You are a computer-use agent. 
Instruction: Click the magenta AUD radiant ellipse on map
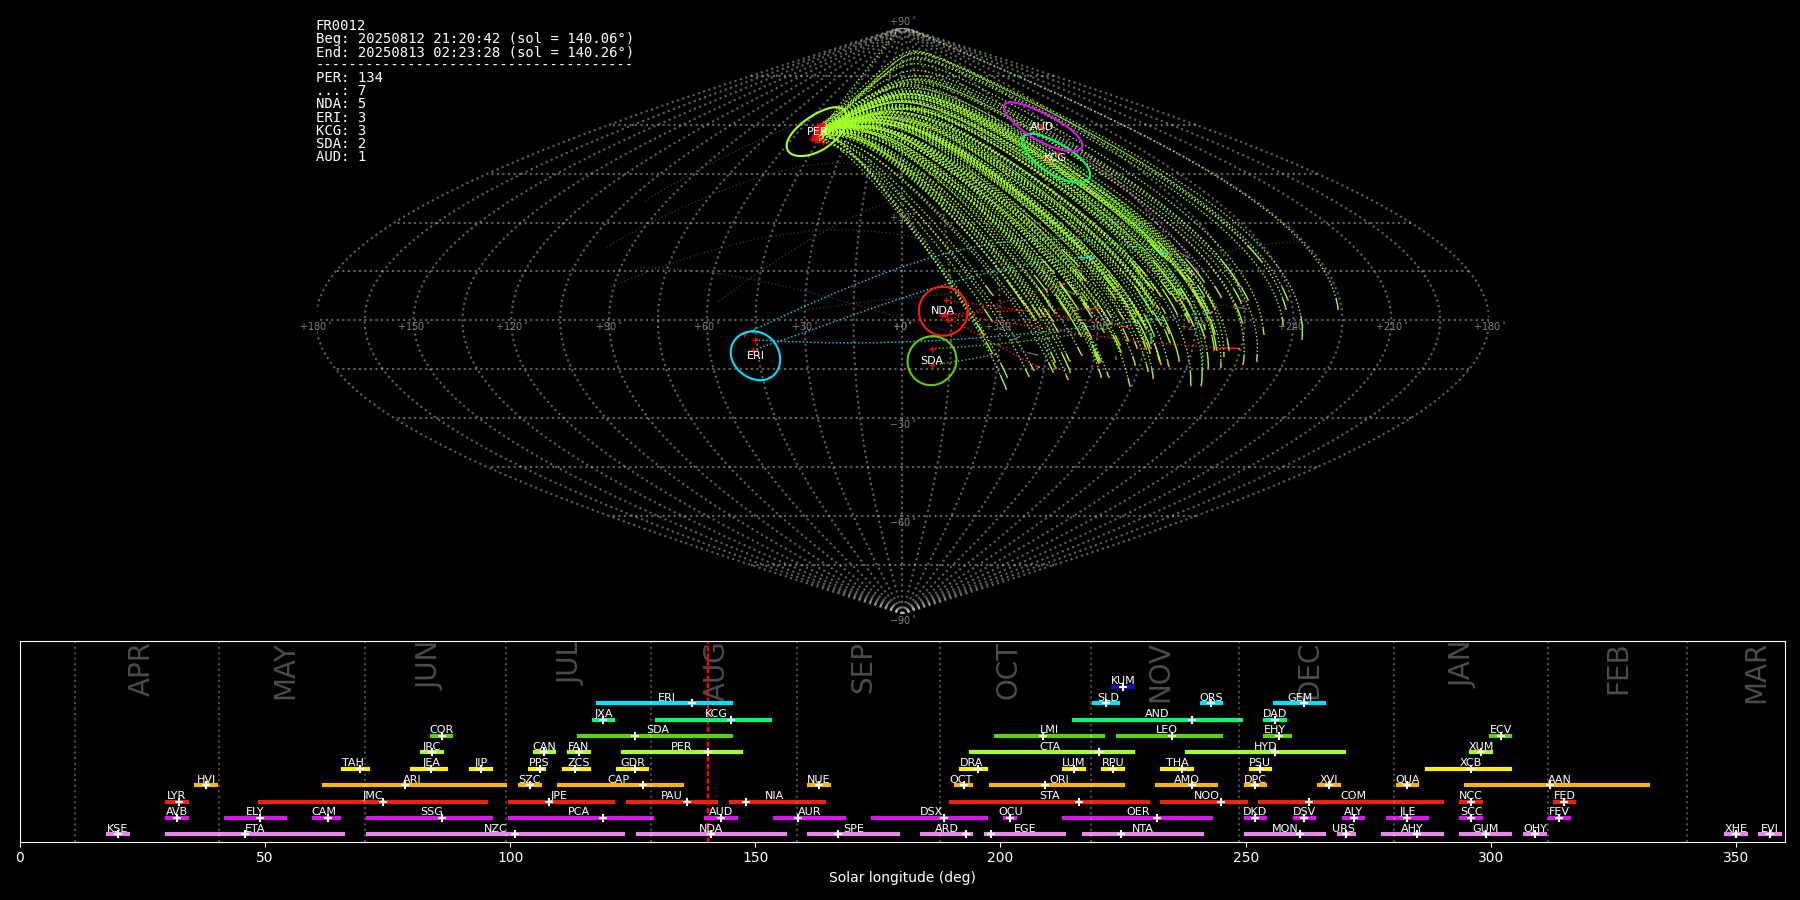[x=1043, y=127]
